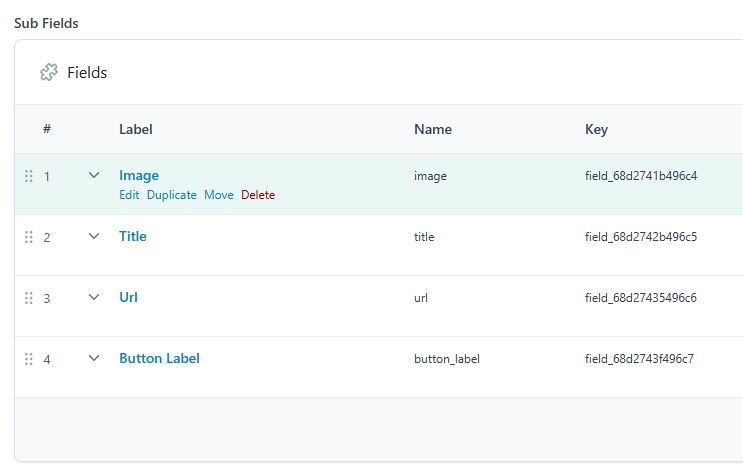Grab the drag handle for Title row
Viewport: 743px width, 465px height.
point(29,237)
